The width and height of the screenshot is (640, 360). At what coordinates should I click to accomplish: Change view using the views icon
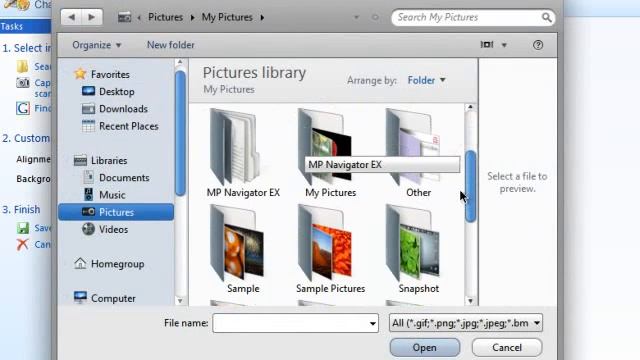point(487,44)
